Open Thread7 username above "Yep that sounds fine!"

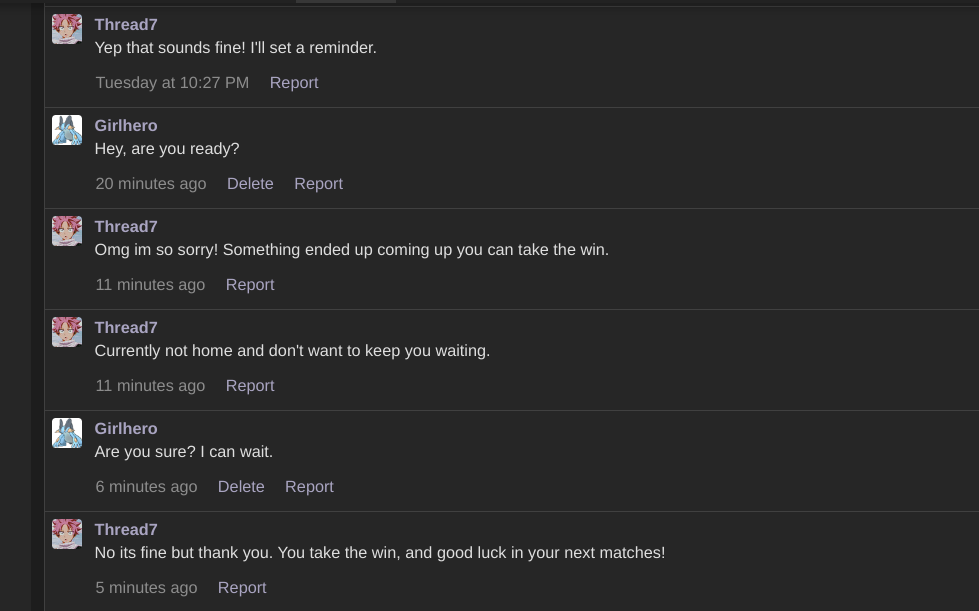126,25
